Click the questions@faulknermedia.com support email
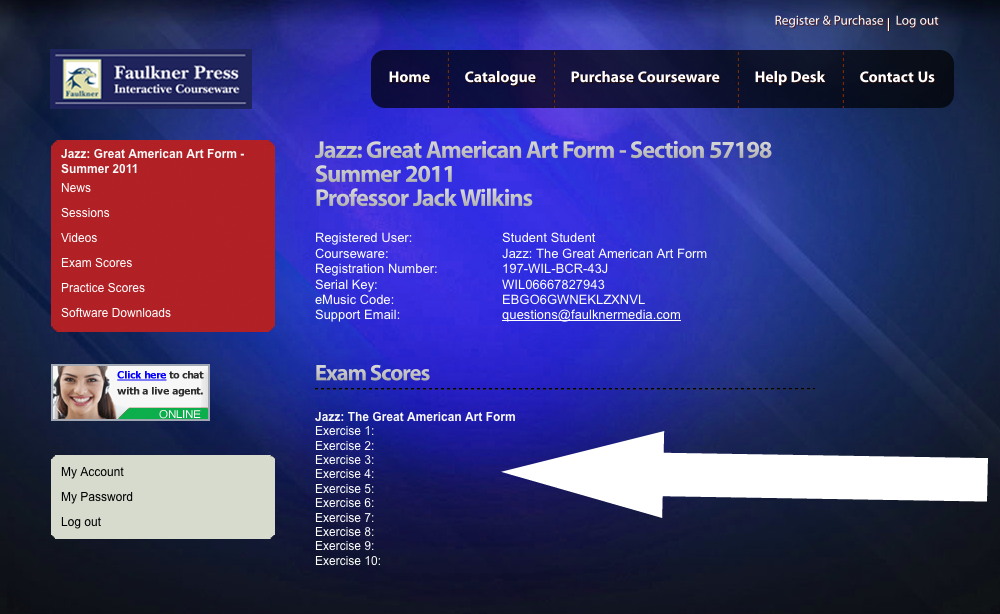Image resolution: width=1000 pixels, height=614 pixels. [x=591, y=315]
